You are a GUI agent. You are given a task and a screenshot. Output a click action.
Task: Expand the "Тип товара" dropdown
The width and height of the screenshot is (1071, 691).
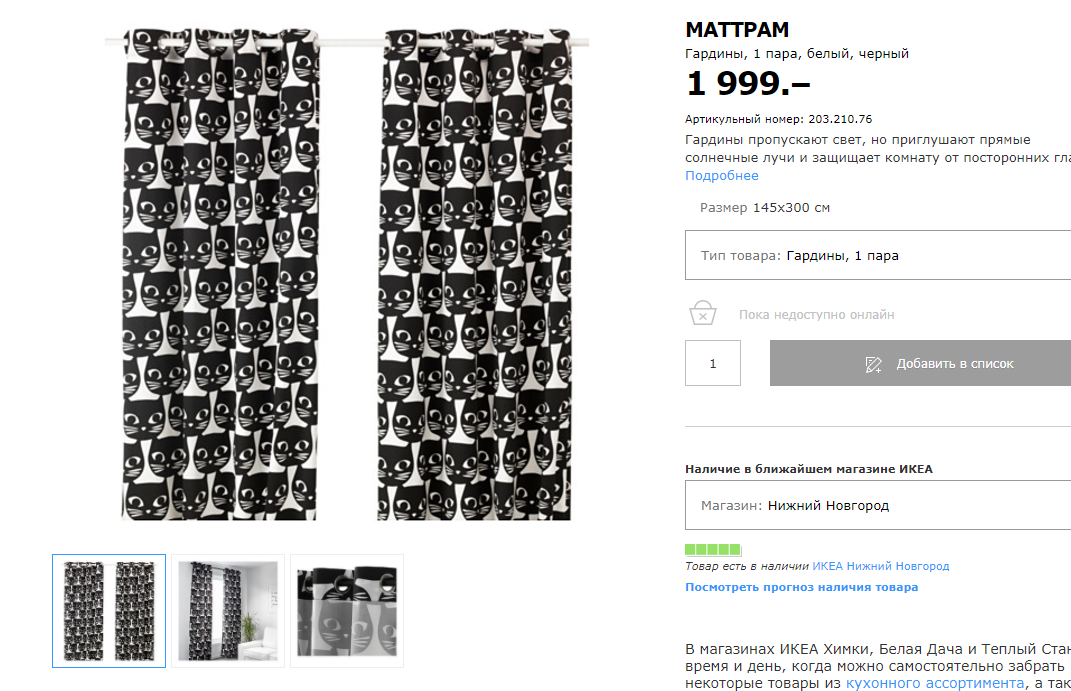click(x=877, y=256)
